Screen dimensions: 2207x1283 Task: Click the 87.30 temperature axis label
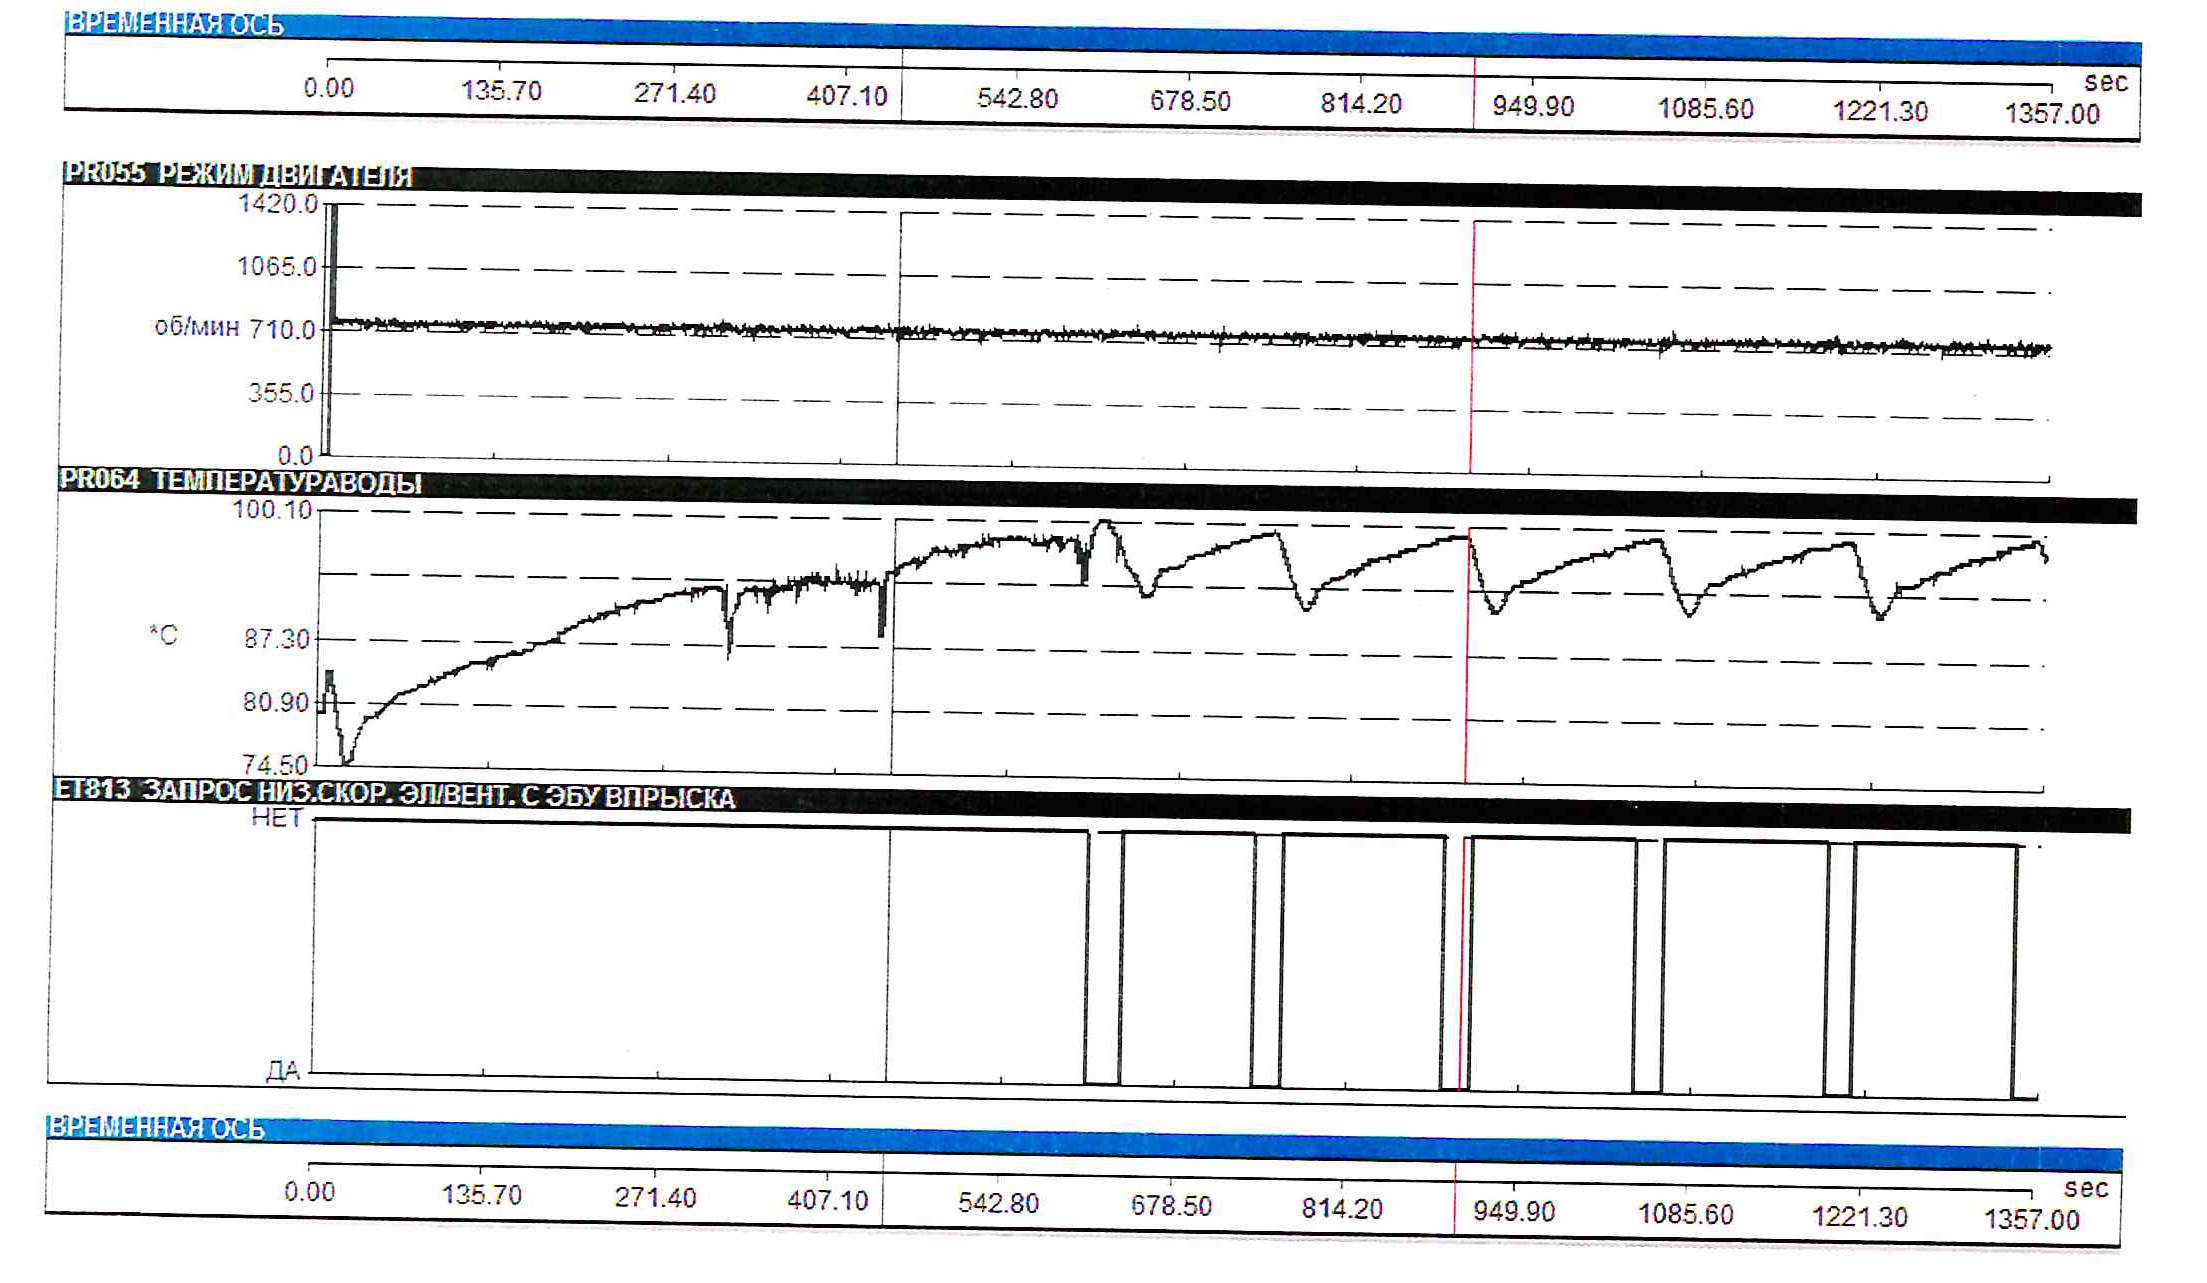[277, 639]
